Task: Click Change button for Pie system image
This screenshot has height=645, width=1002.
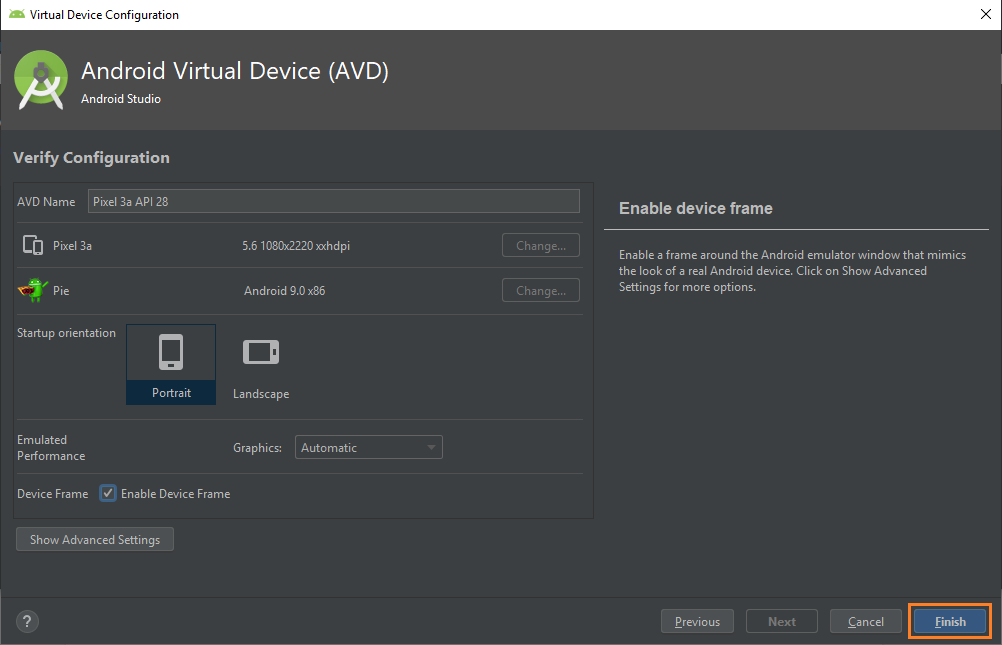Action: pyautogui.click(x=540, y=291)
